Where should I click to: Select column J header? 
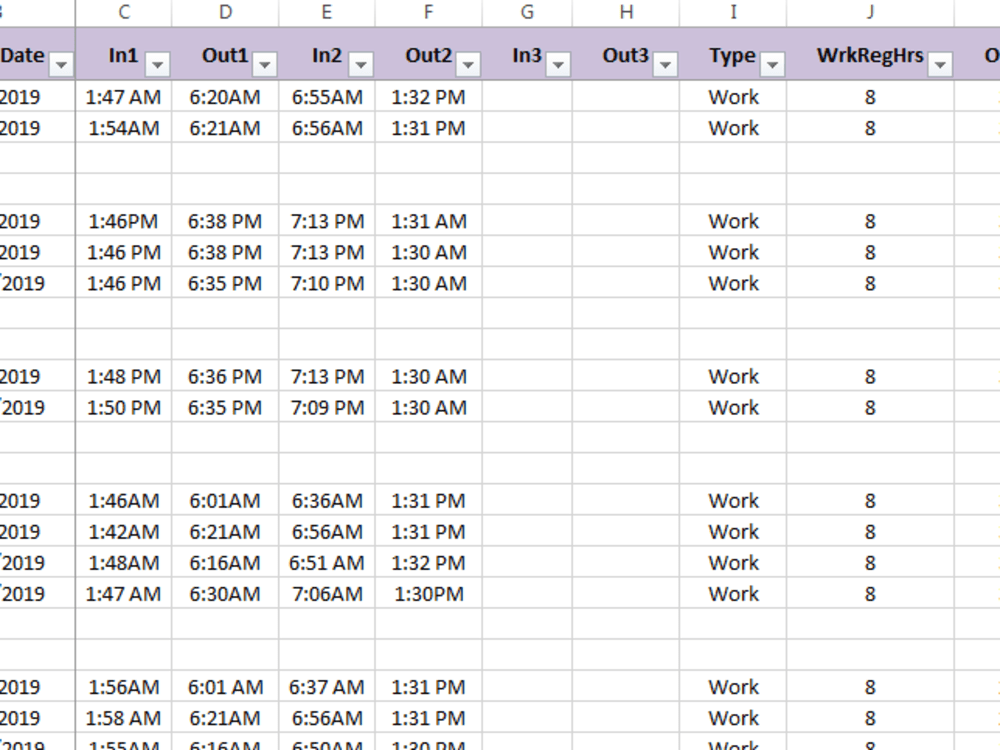[x=871, y=13]
